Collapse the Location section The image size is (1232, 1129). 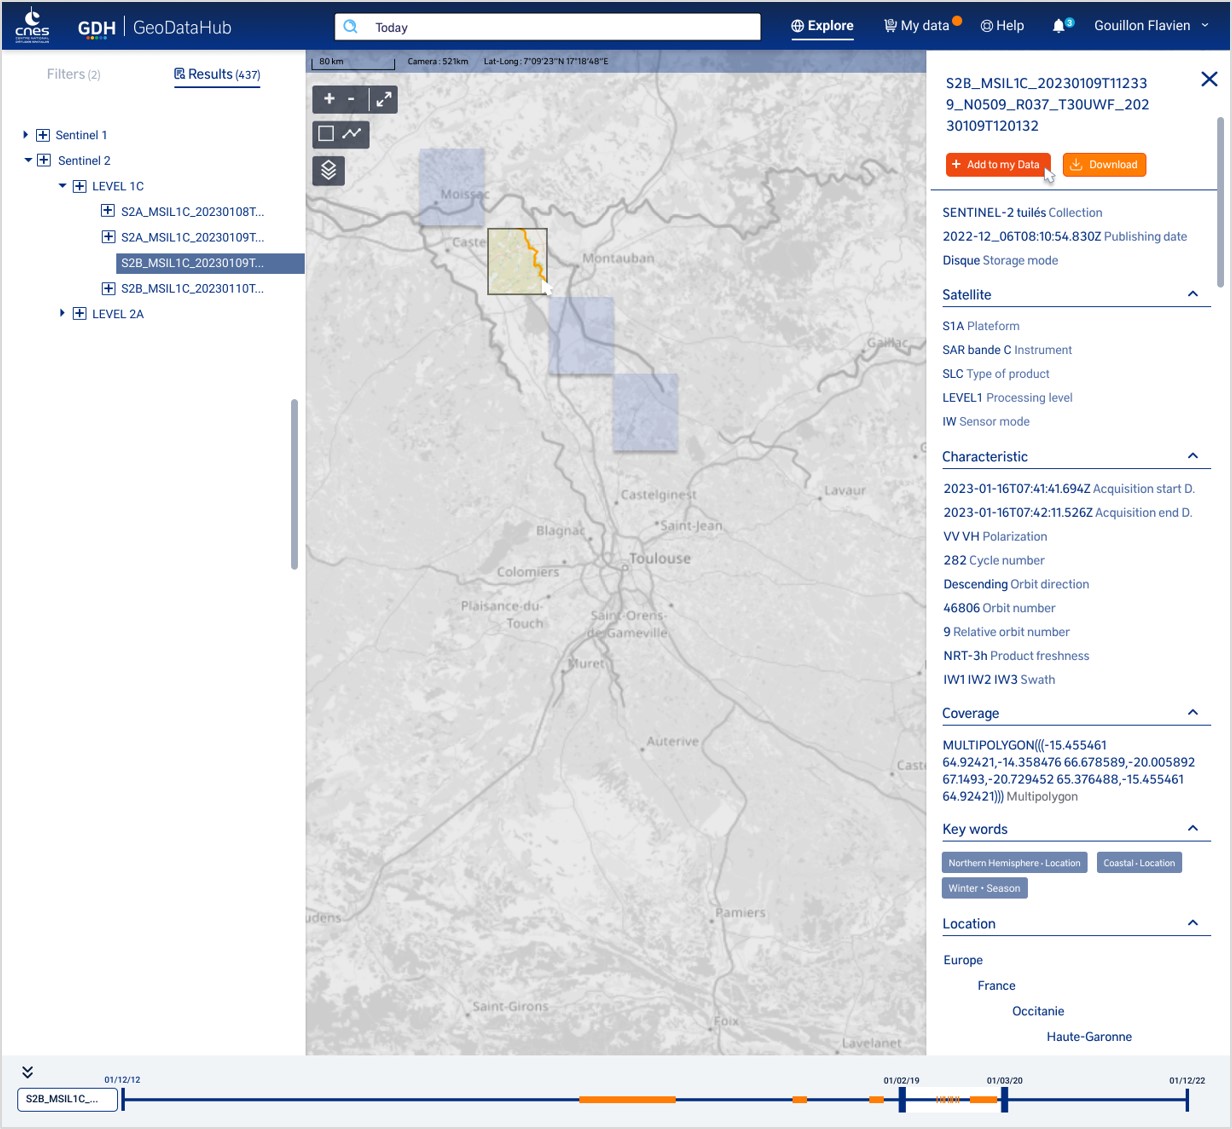[x=1192, y=923]
